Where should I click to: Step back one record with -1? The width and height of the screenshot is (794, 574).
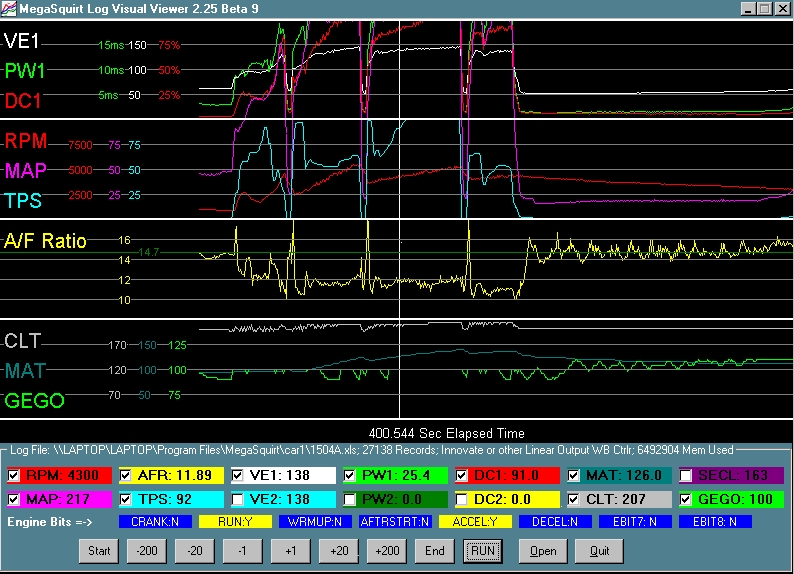coord(243,551)
